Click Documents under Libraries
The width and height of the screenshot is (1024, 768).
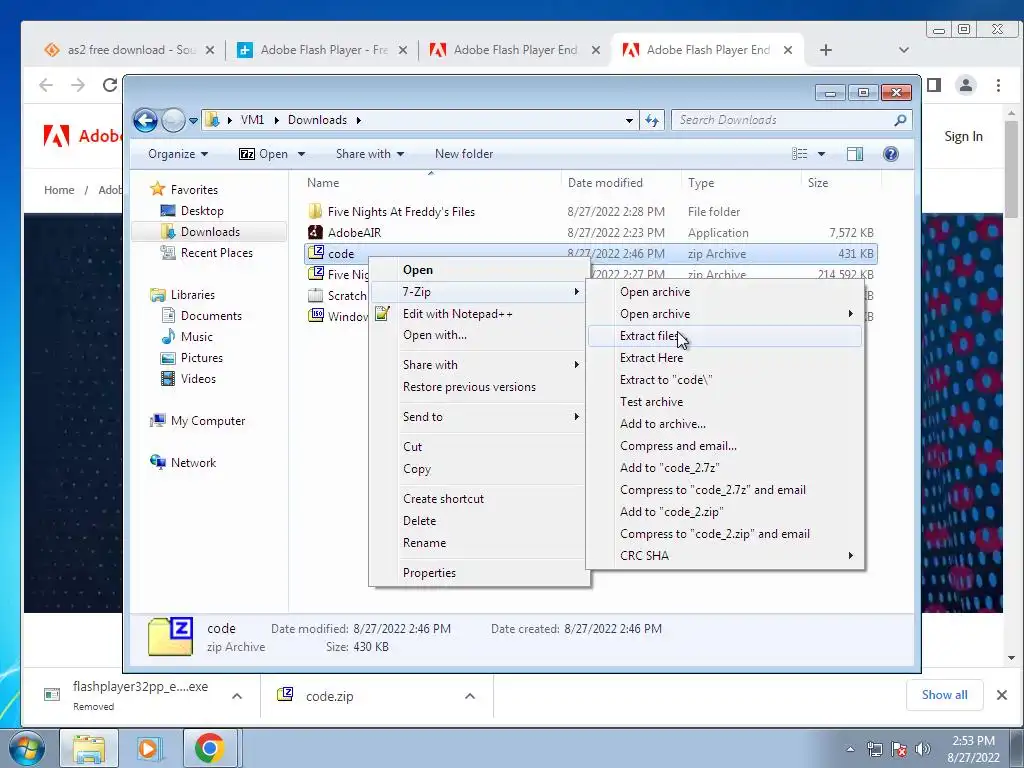[x=211, y=316]
